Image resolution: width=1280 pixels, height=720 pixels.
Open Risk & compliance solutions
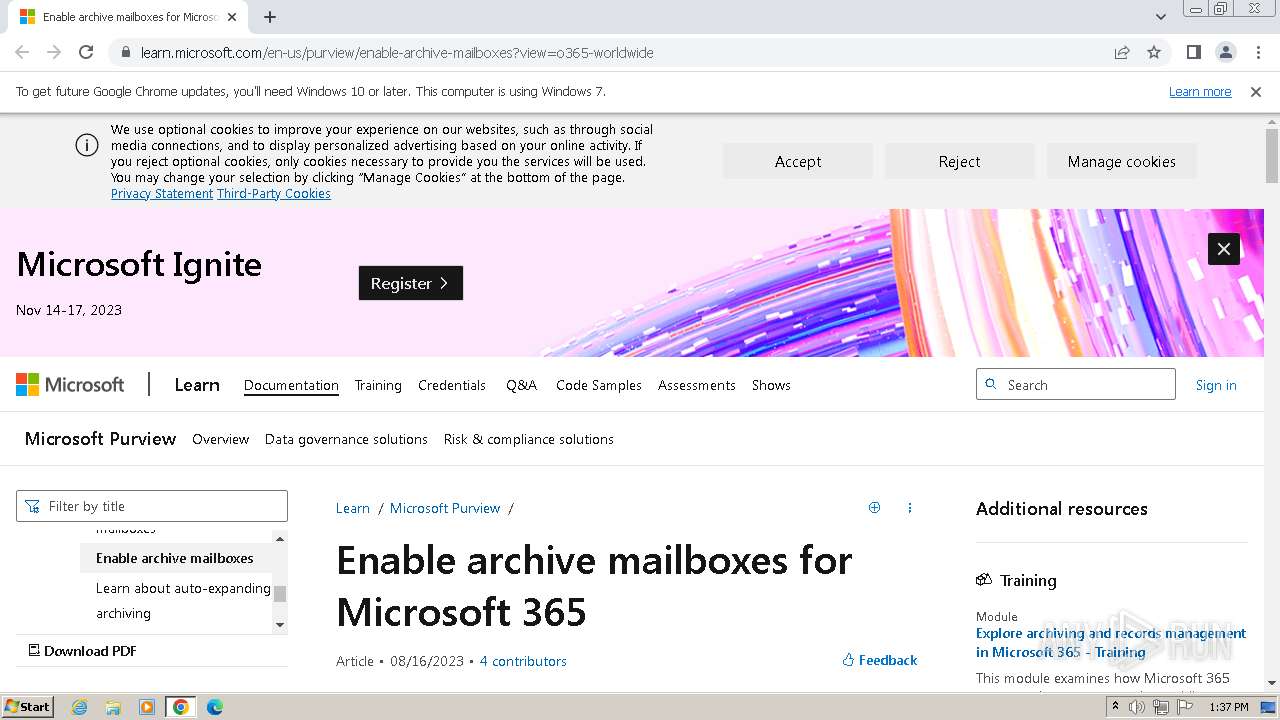529,439
